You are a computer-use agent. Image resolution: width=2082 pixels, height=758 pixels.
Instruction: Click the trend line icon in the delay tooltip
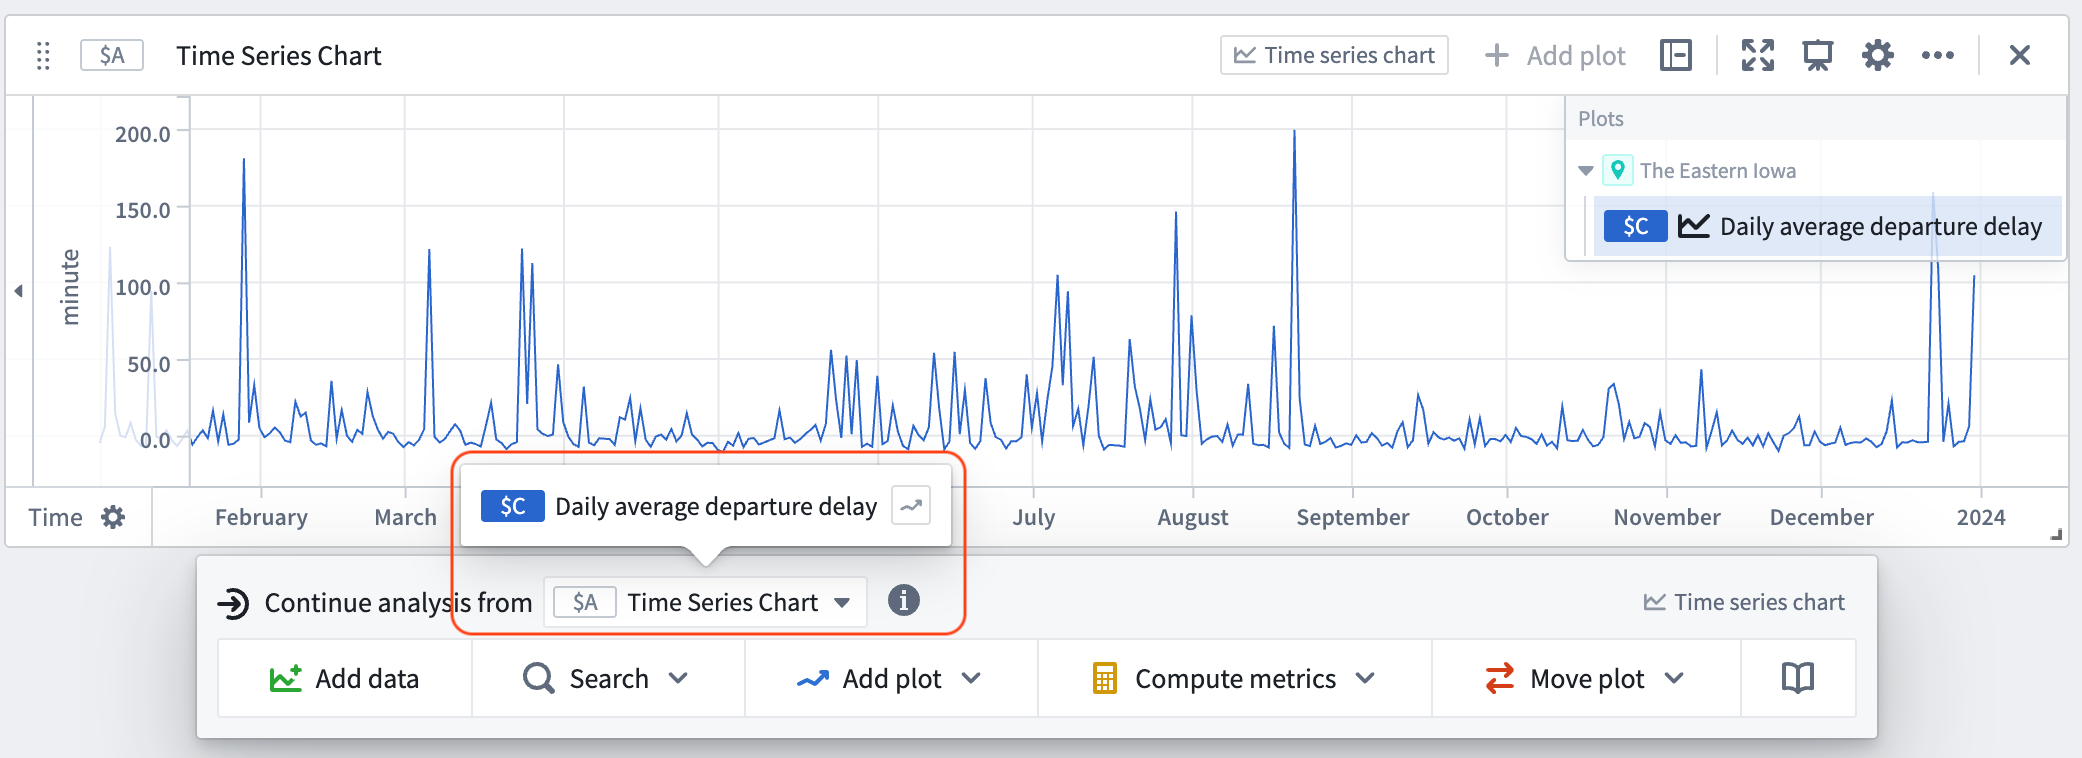[910, 506]
